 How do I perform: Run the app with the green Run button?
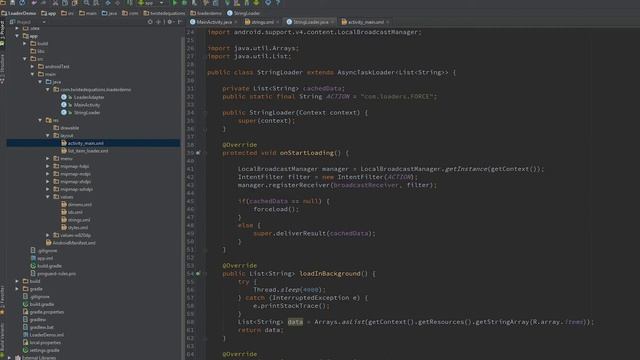174,3
